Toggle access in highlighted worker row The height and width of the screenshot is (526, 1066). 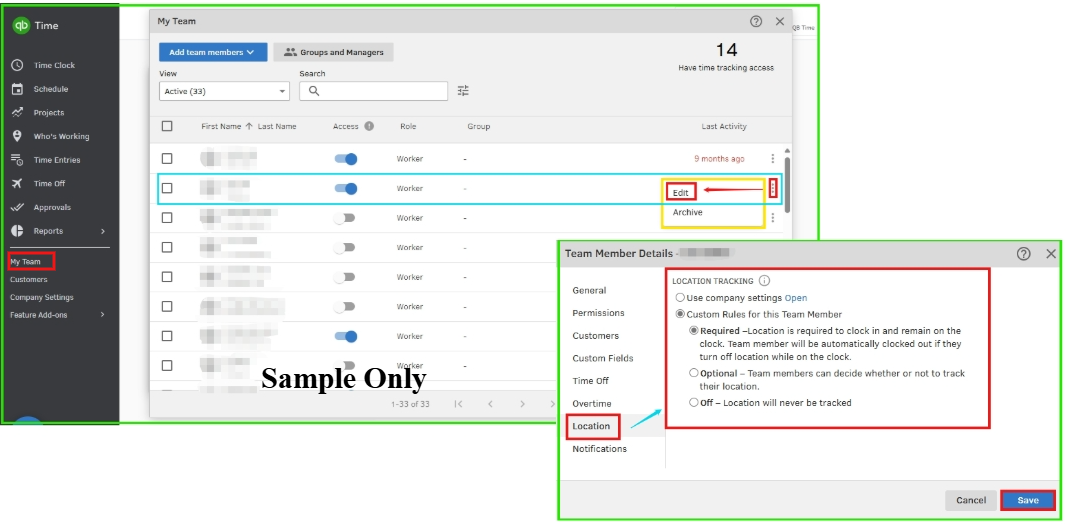346,188
